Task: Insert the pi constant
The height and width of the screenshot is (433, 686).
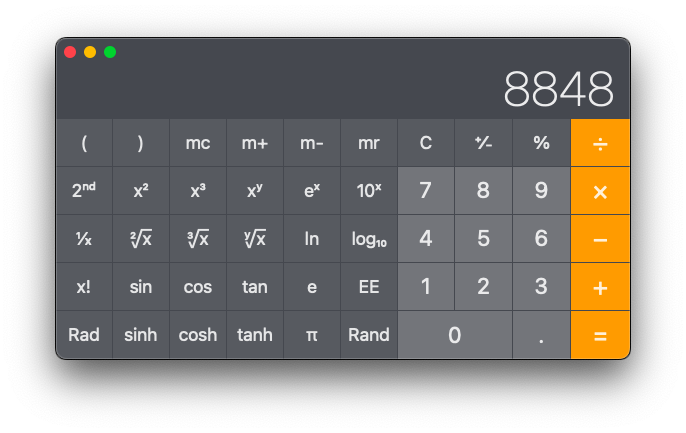Action: coord(312,335)
